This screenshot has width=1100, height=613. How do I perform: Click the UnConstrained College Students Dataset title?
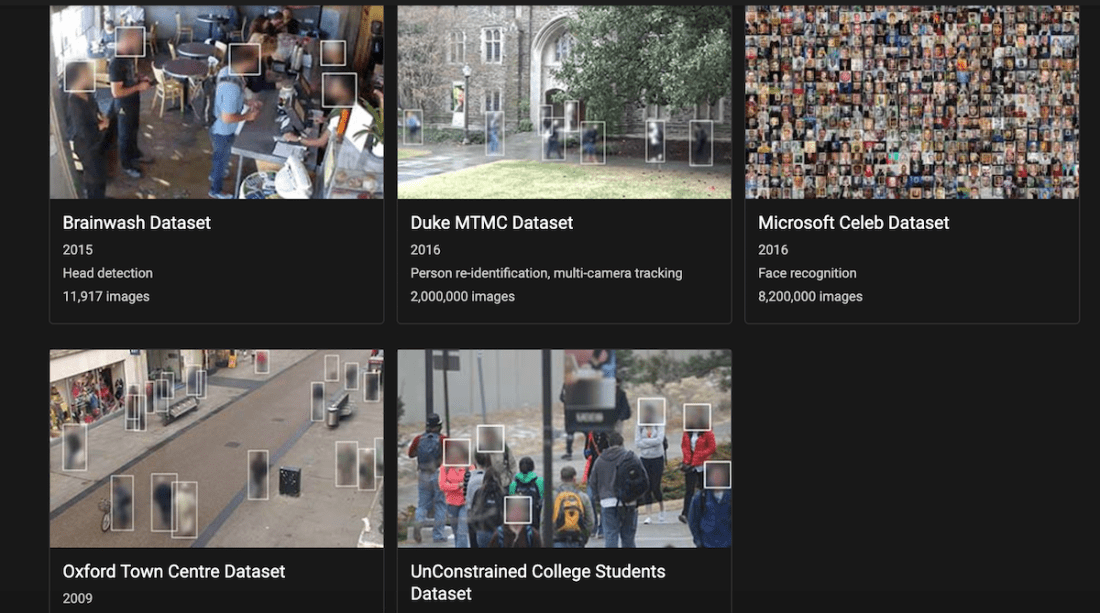point(538,583)
